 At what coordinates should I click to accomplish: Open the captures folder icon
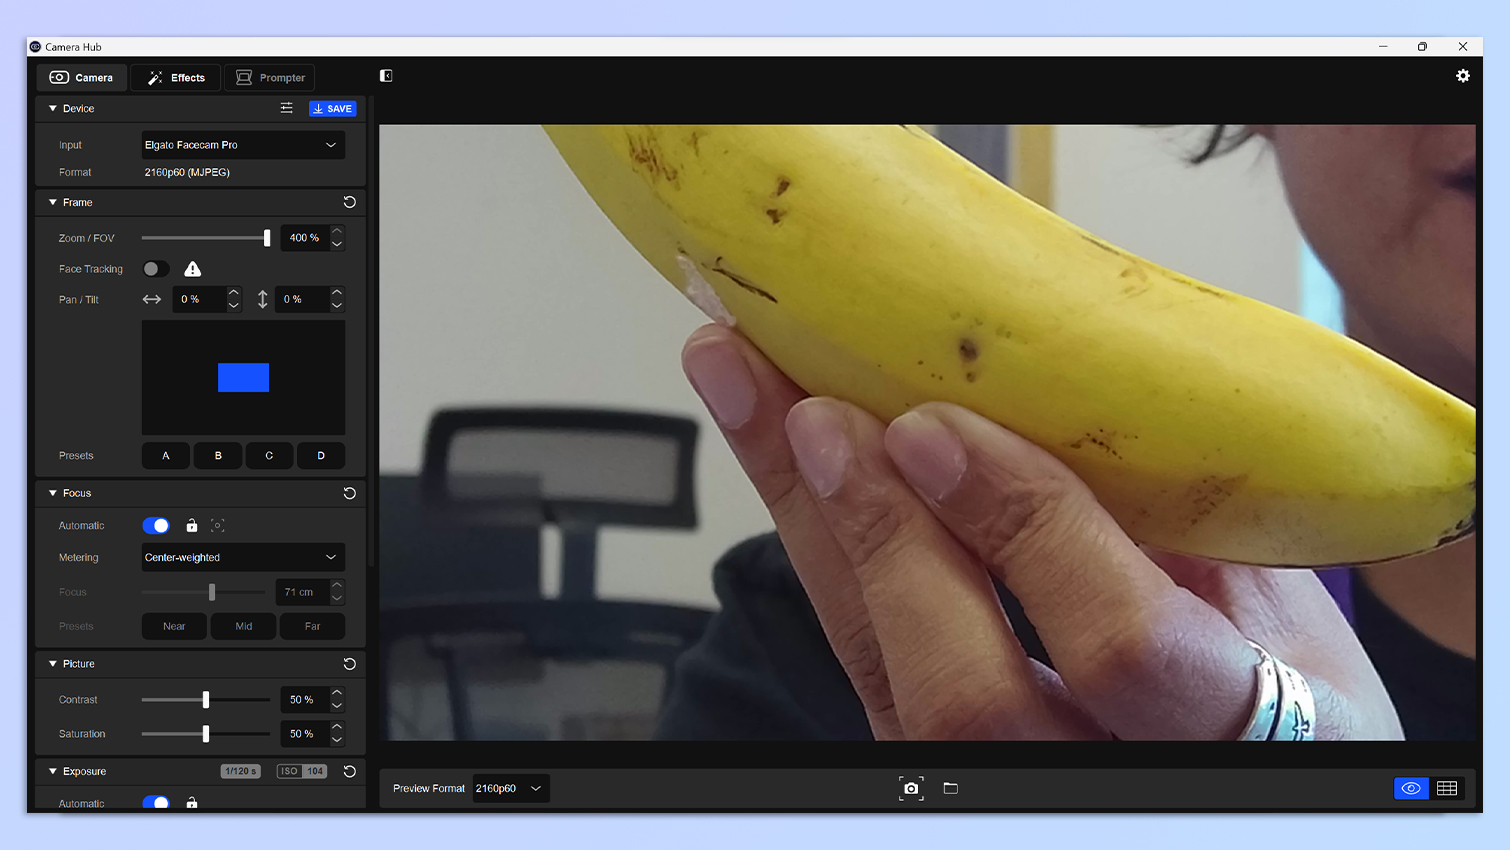[951, 788]
